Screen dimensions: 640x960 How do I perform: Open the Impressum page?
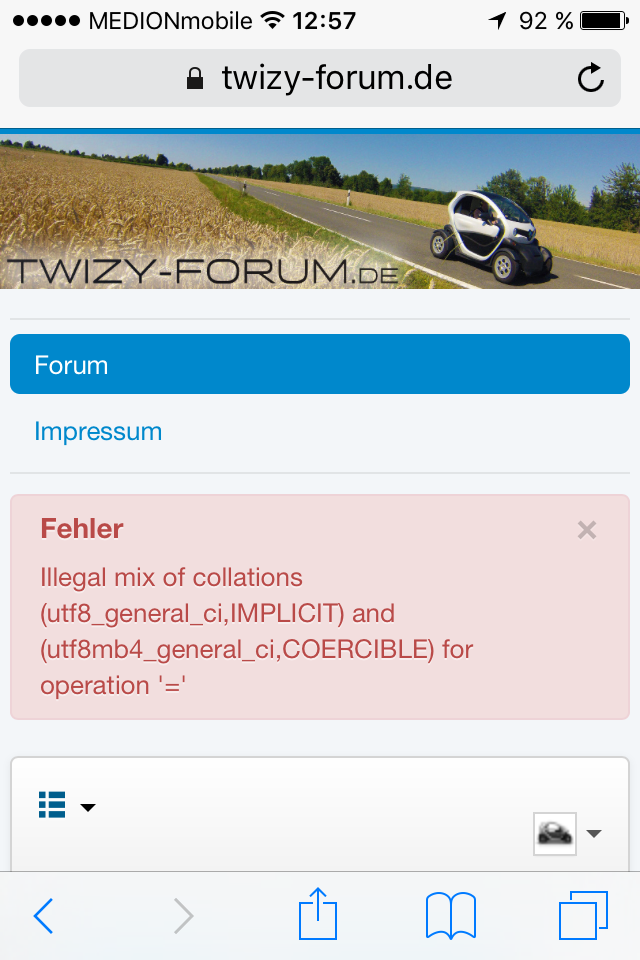(98, 431)
